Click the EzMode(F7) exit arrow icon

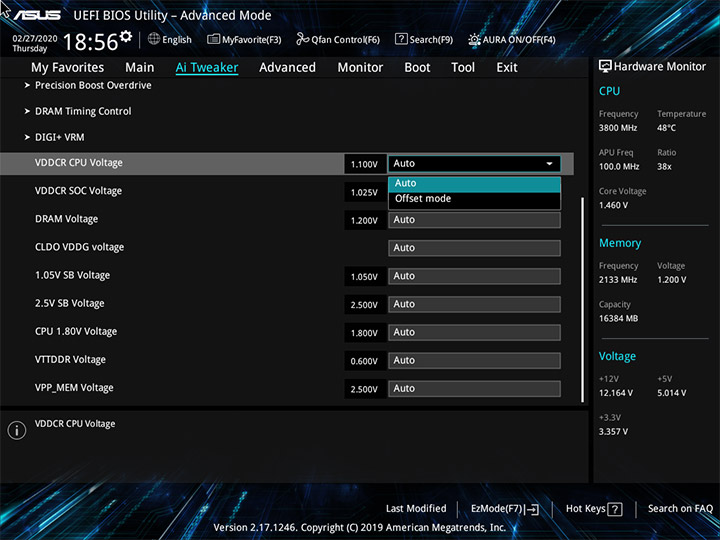[x=532, y=509]
